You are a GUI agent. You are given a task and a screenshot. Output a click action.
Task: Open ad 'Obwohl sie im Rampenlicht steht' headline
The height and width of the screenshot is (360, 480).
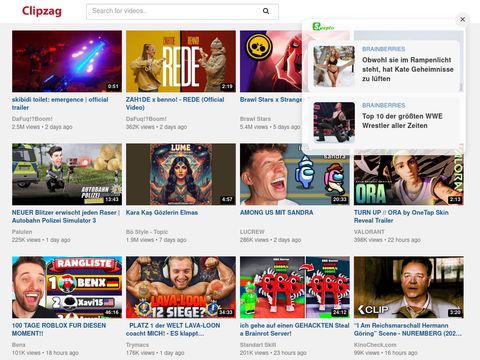[x=408, y=69]
